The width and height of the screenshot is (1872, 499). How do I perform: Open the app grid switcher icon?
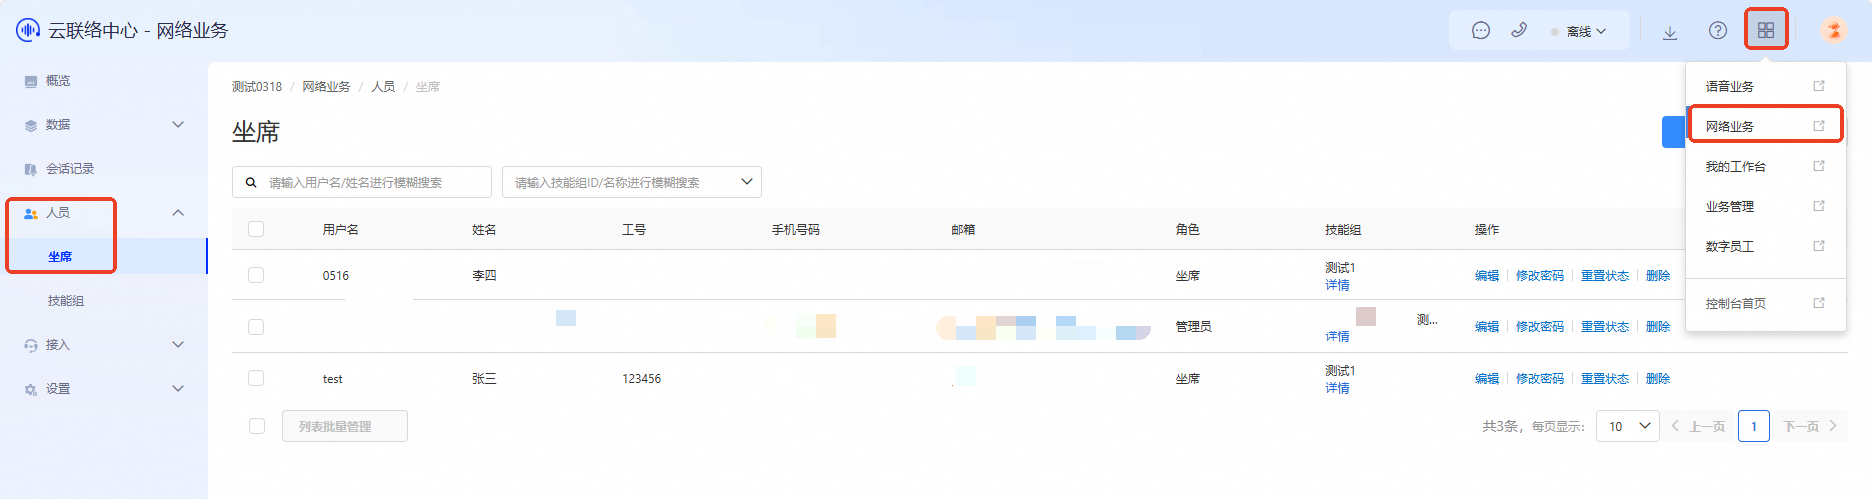point(1766,30)
